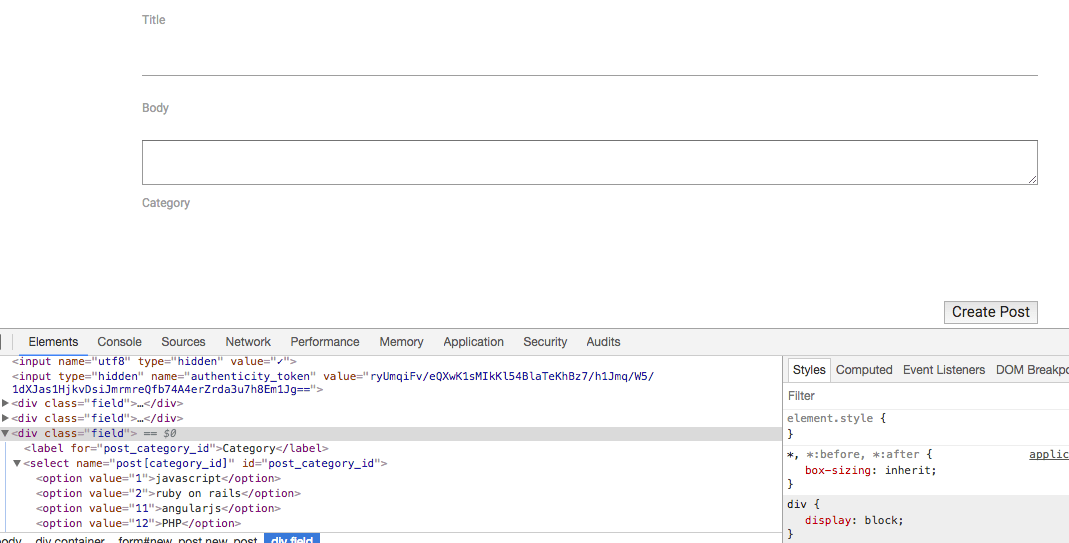Switch to the Network tab

pos(248,342)
